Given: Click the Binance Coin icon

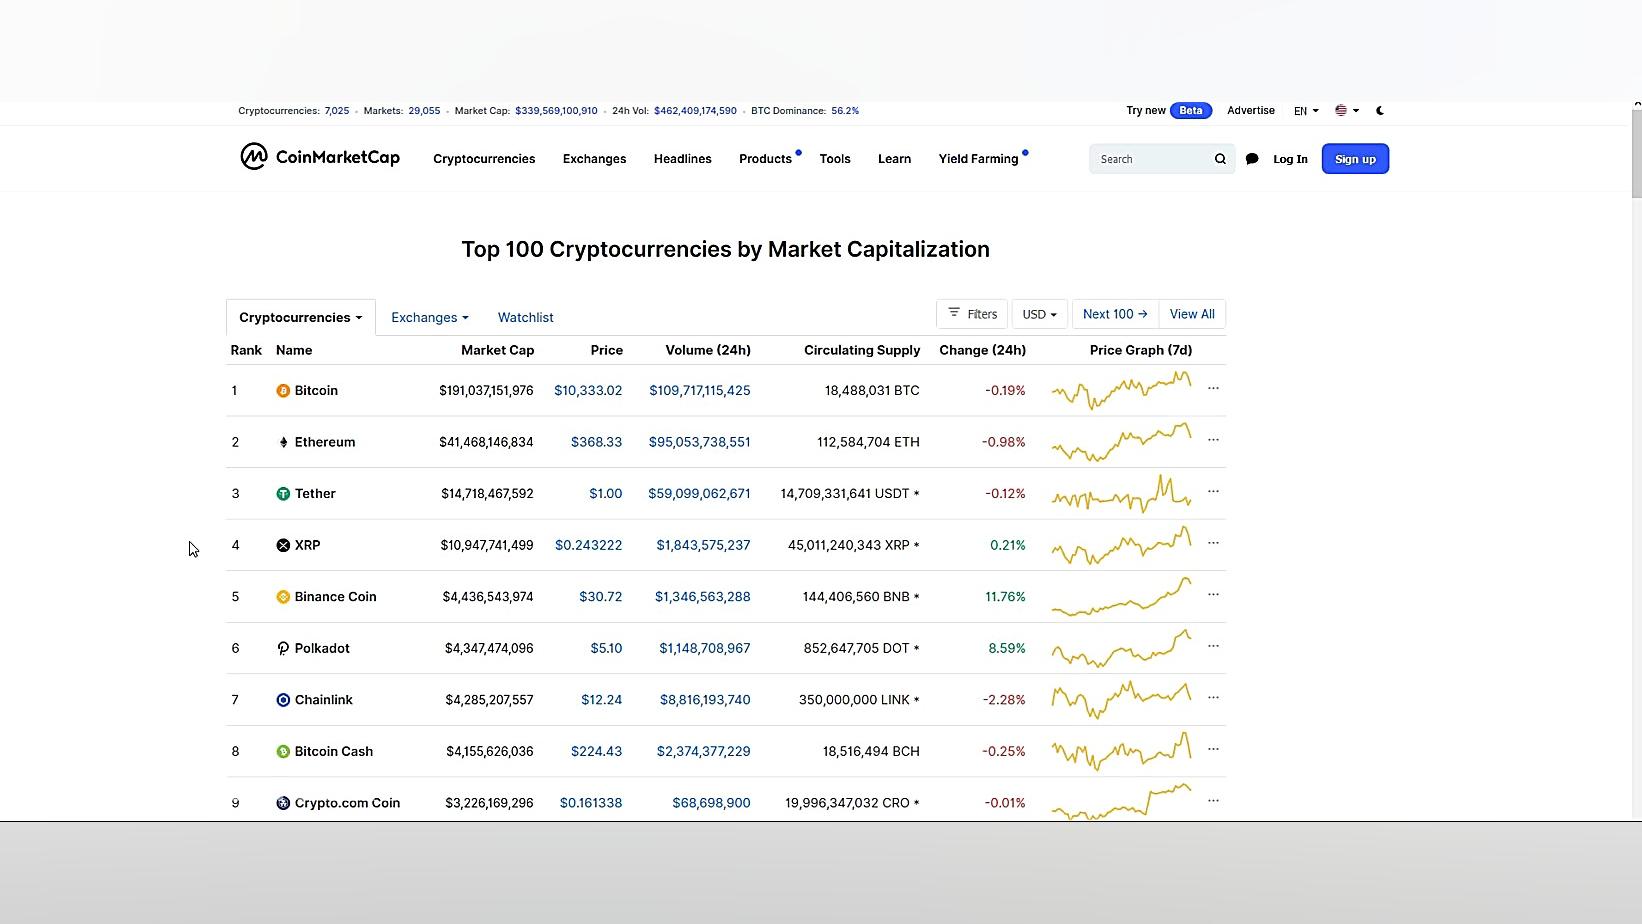Looking at the screenshot, I should tap(283, 597).
